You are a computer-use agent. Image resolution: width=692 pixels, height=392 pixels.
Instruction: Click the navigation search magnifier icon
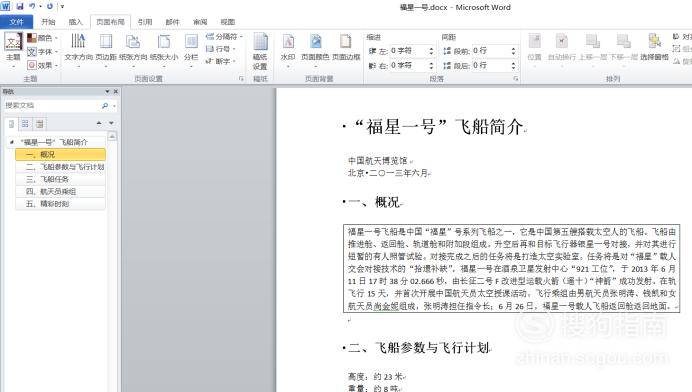(105, 106)
